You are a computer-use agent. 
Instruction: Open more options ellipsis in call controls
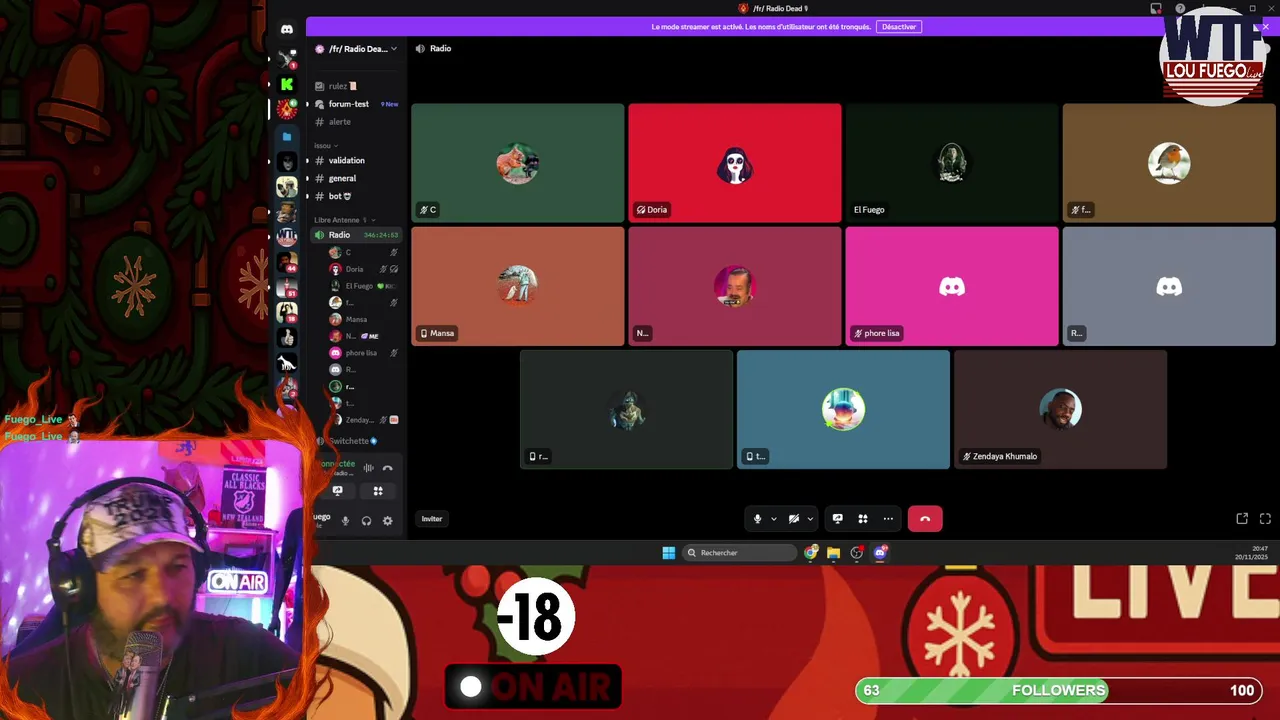click(x=888, y=518)
